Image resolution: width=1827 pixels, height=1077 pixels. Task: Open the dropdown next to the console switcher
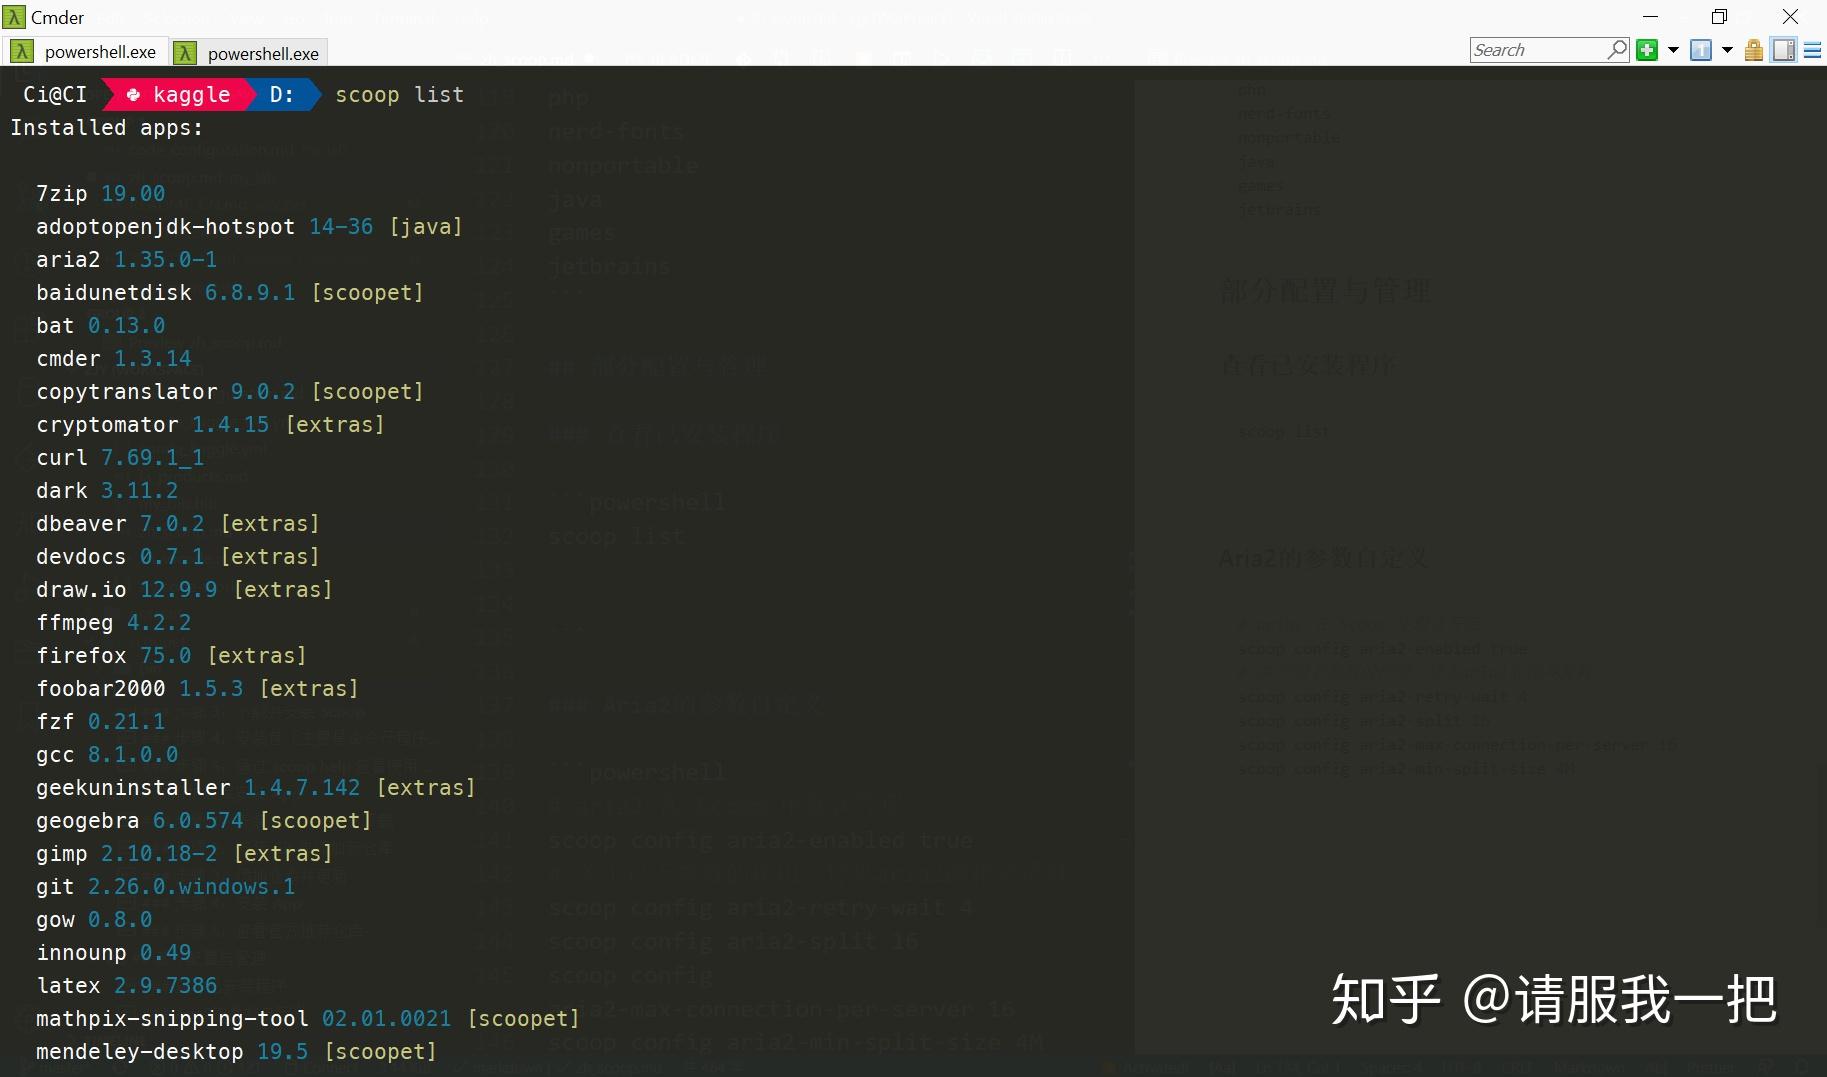pyautogui.click(x=1726, y=49)
